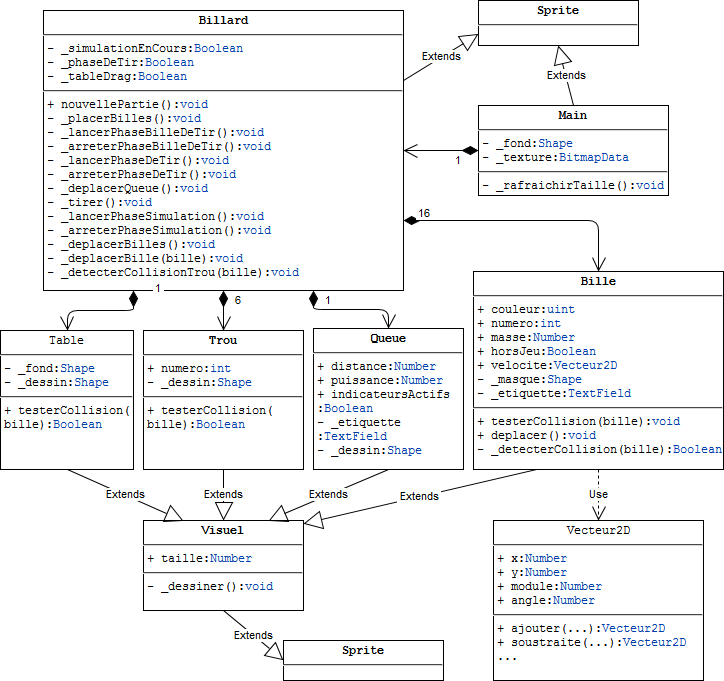
Task: Select _etiquette:TextField in the Bille class
Action: pyautogui.click(x=555, y=393)
